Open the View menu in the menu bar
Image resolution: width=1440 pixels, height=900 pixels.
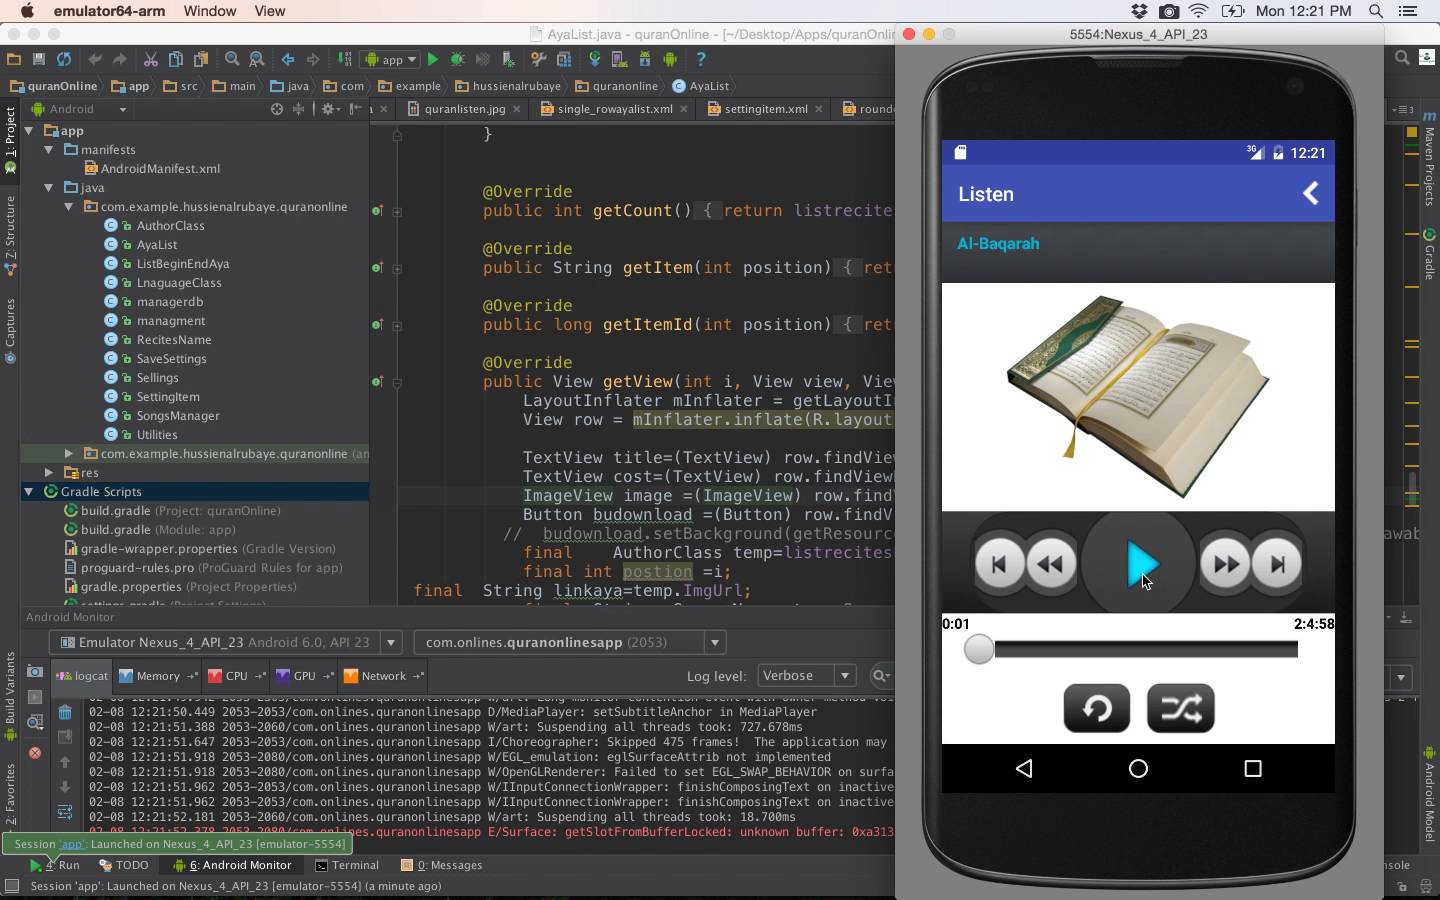[270, 11]
